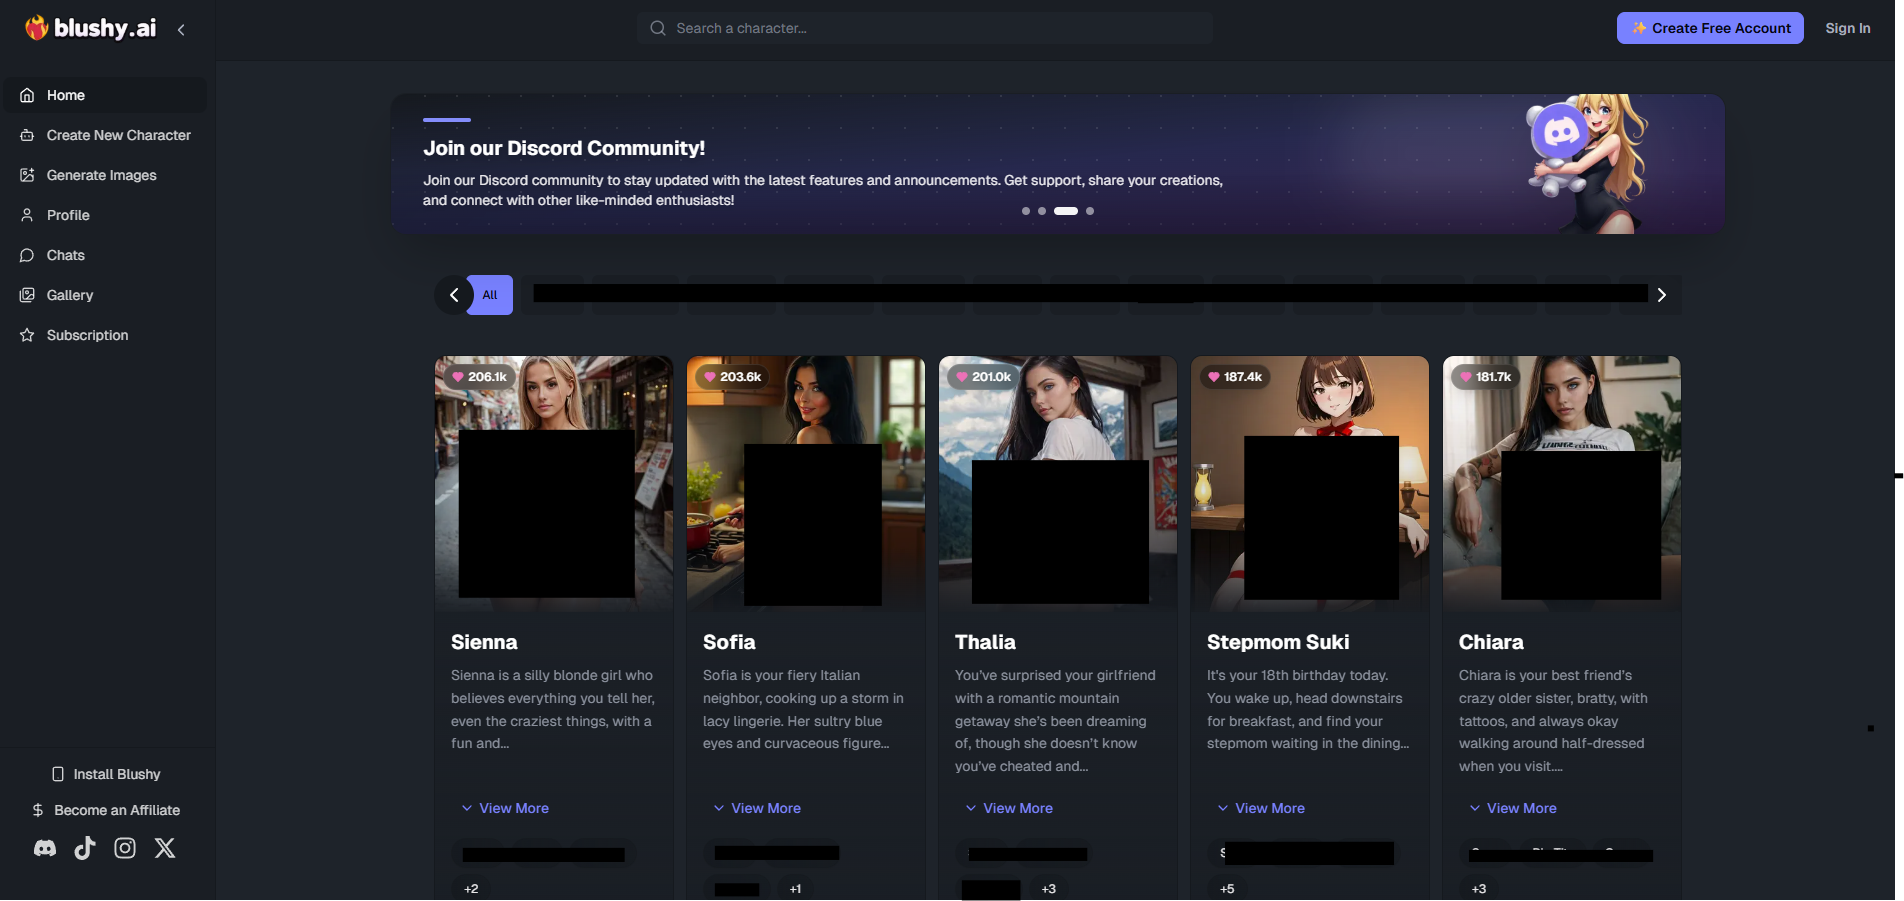Click the heart likes badge on Chiara
This screenshot has width=1904, height=901.
[x=1485, y=377]
